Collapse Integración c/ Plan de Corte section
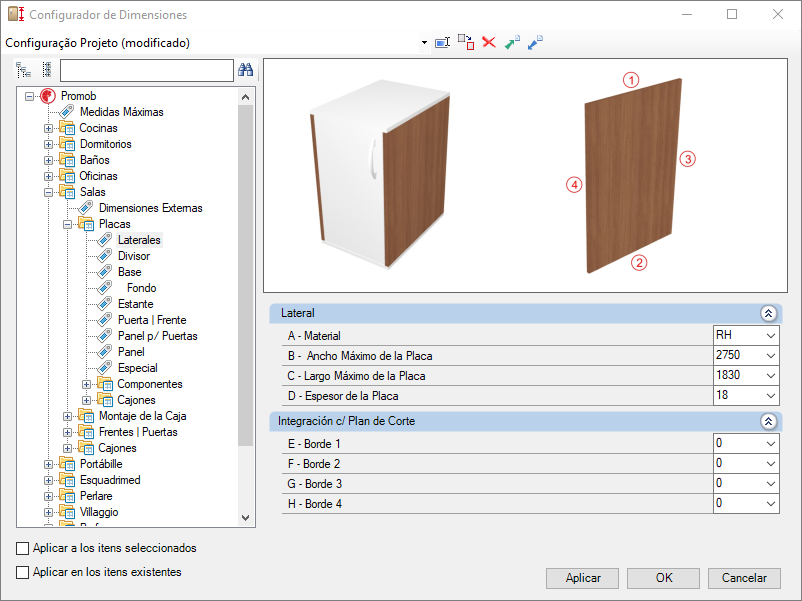Image resolution: width=802 pixels, height=601 pixels. 768,421
